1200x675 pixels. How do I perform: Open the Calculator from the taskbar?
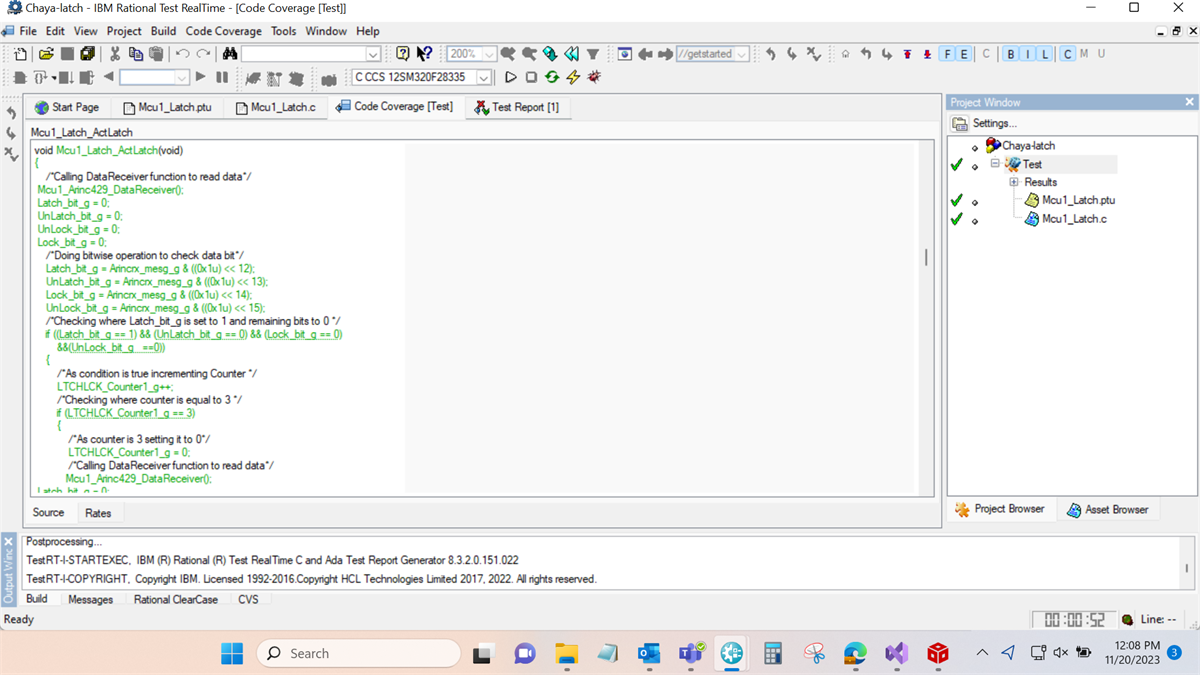[772, 653]
